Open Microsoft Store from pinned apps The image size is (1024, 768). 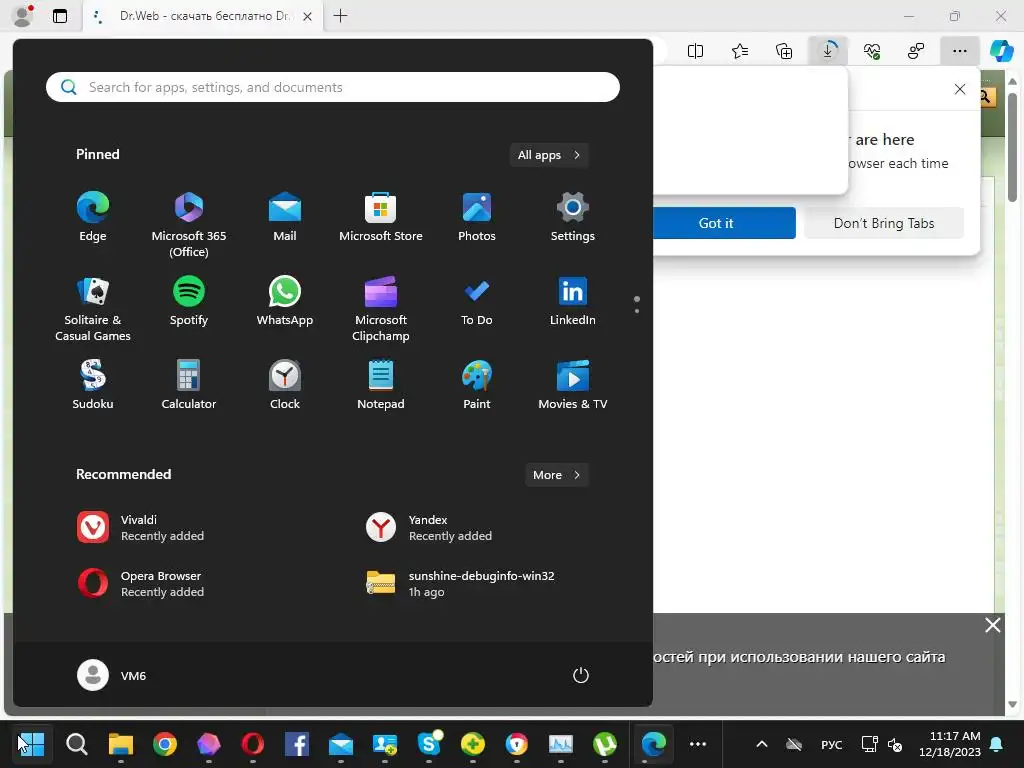click(x=381, y=217)
